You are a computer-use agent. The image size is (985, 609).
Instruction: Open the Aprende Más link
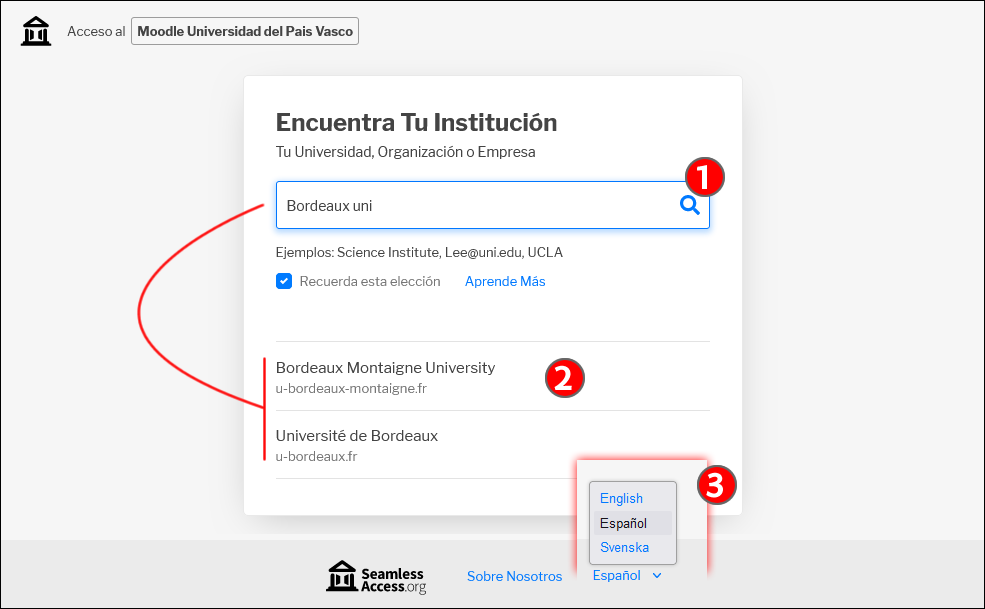pos(505,282)
